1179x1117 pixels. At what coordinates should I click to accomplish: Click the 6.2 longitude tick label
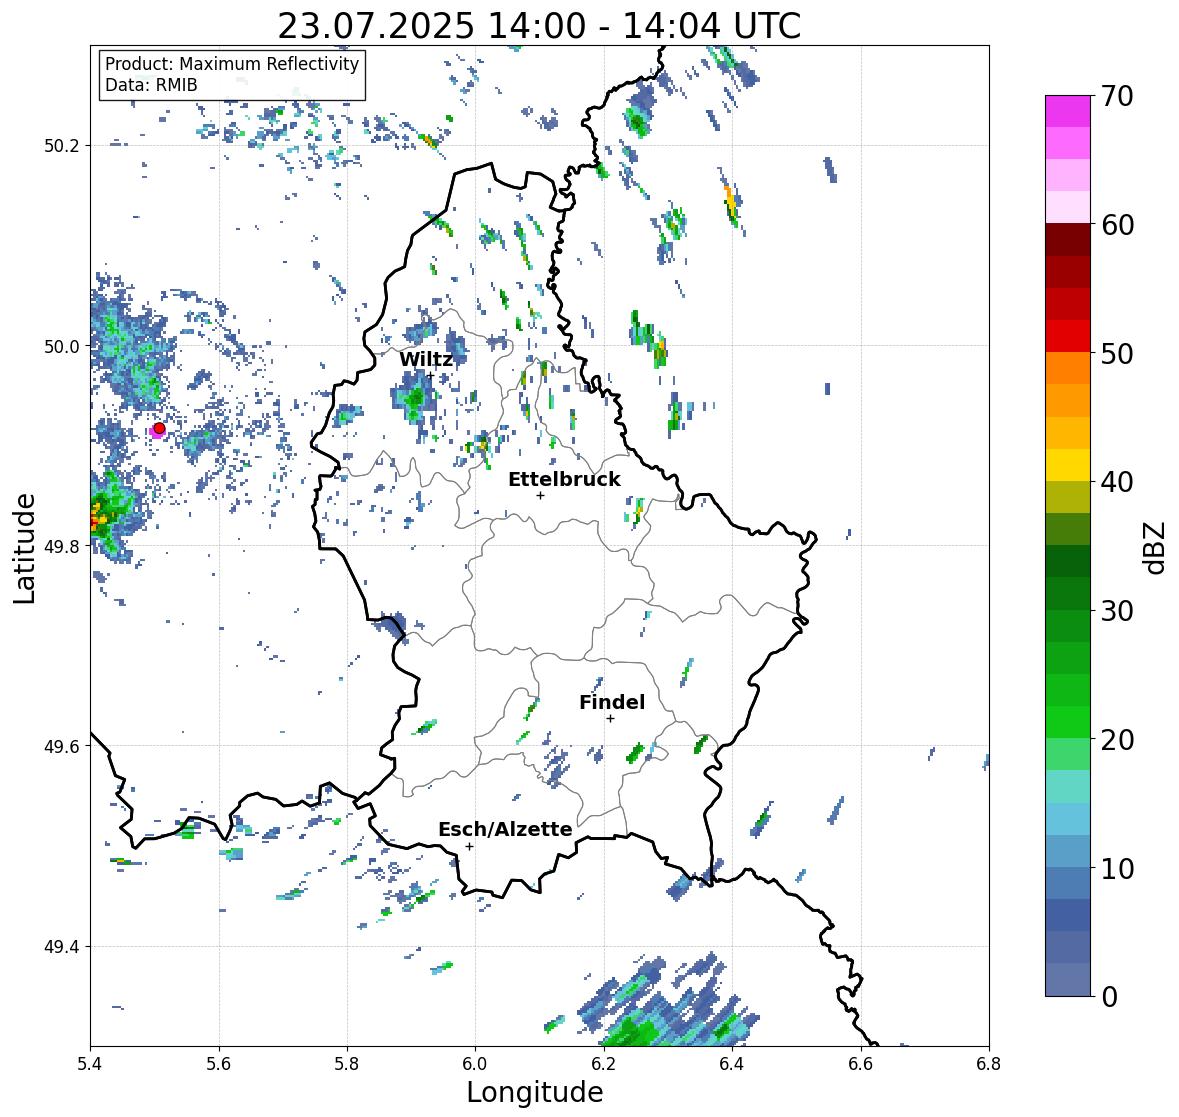(x=604, y=1064)
